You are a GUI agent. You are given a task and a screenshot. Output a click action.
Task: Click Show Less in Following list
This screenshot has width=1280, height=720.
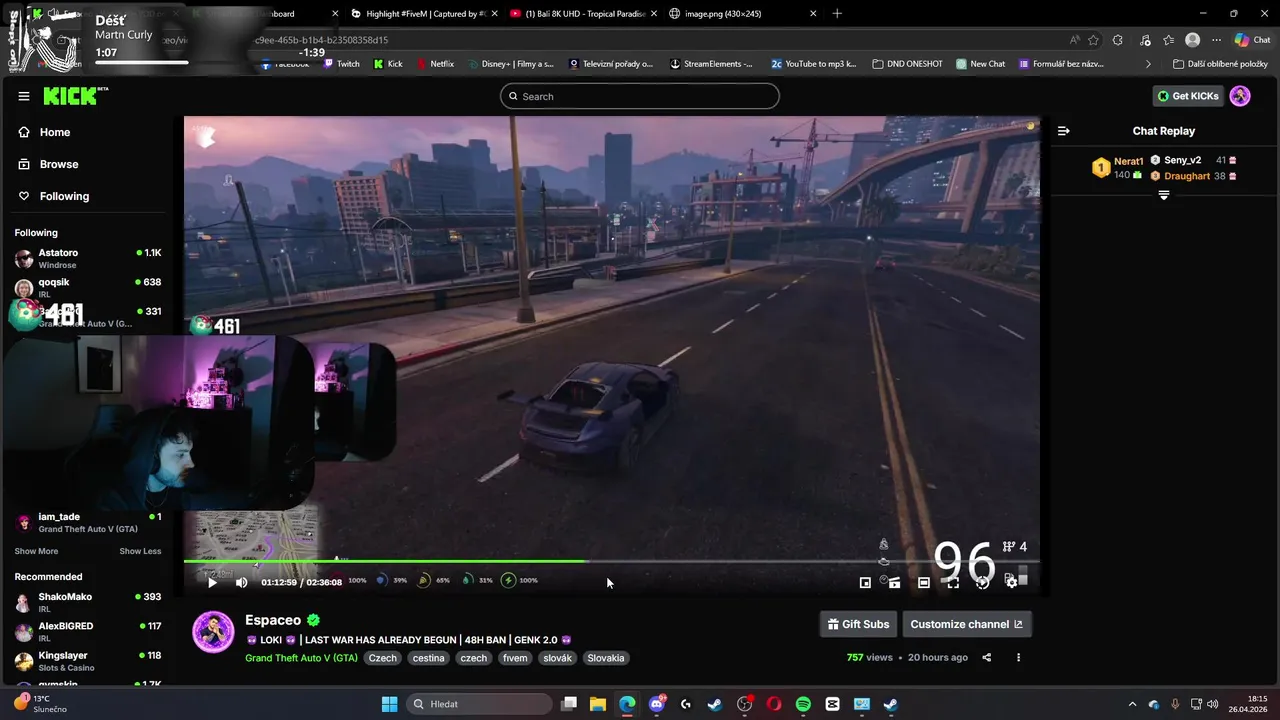140,551
